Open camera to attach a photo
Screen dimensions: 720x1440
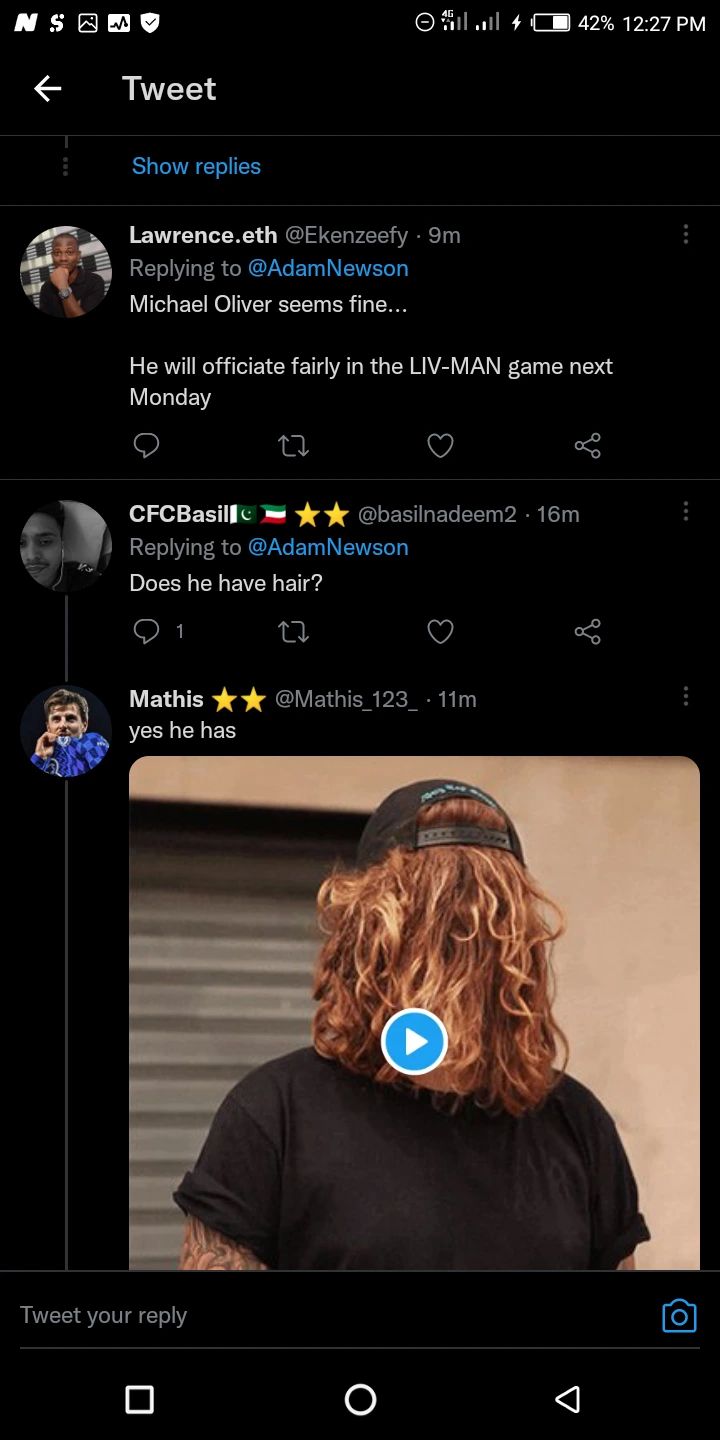click(x=679, y=1316)
